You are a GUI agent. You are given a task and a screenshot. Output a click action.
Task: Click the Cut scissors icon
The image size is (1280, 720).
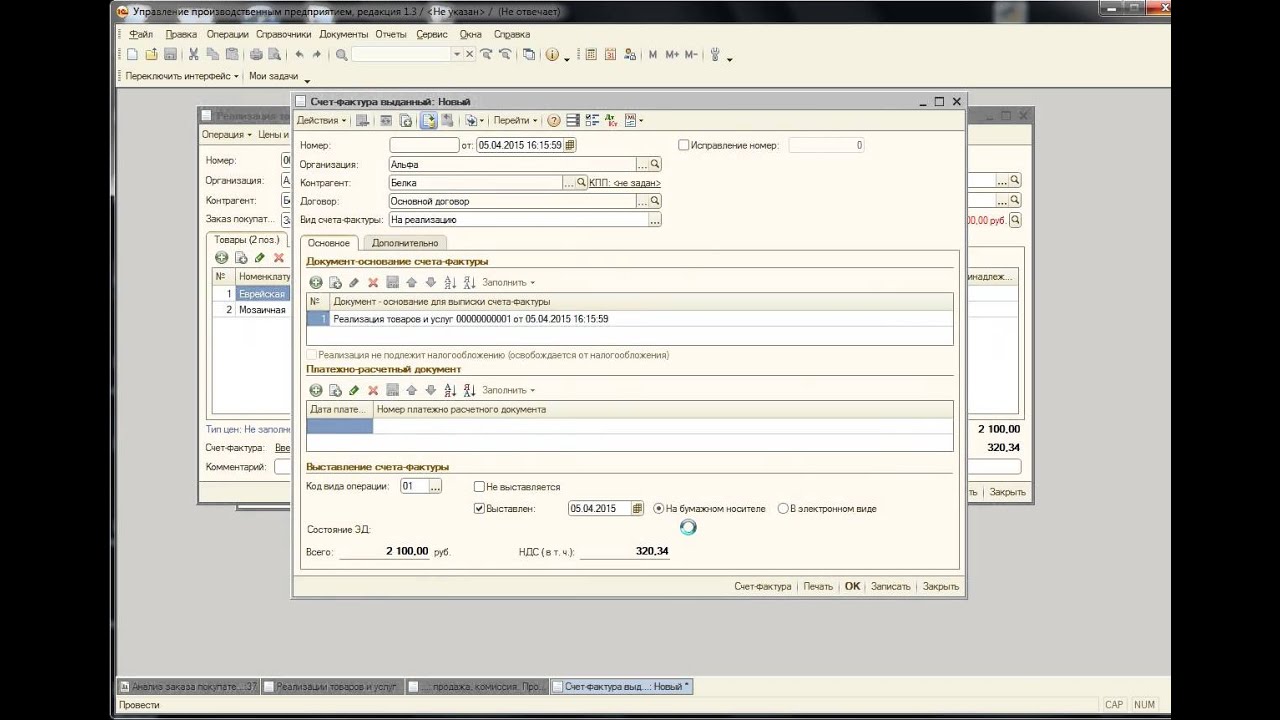(194, 54)
